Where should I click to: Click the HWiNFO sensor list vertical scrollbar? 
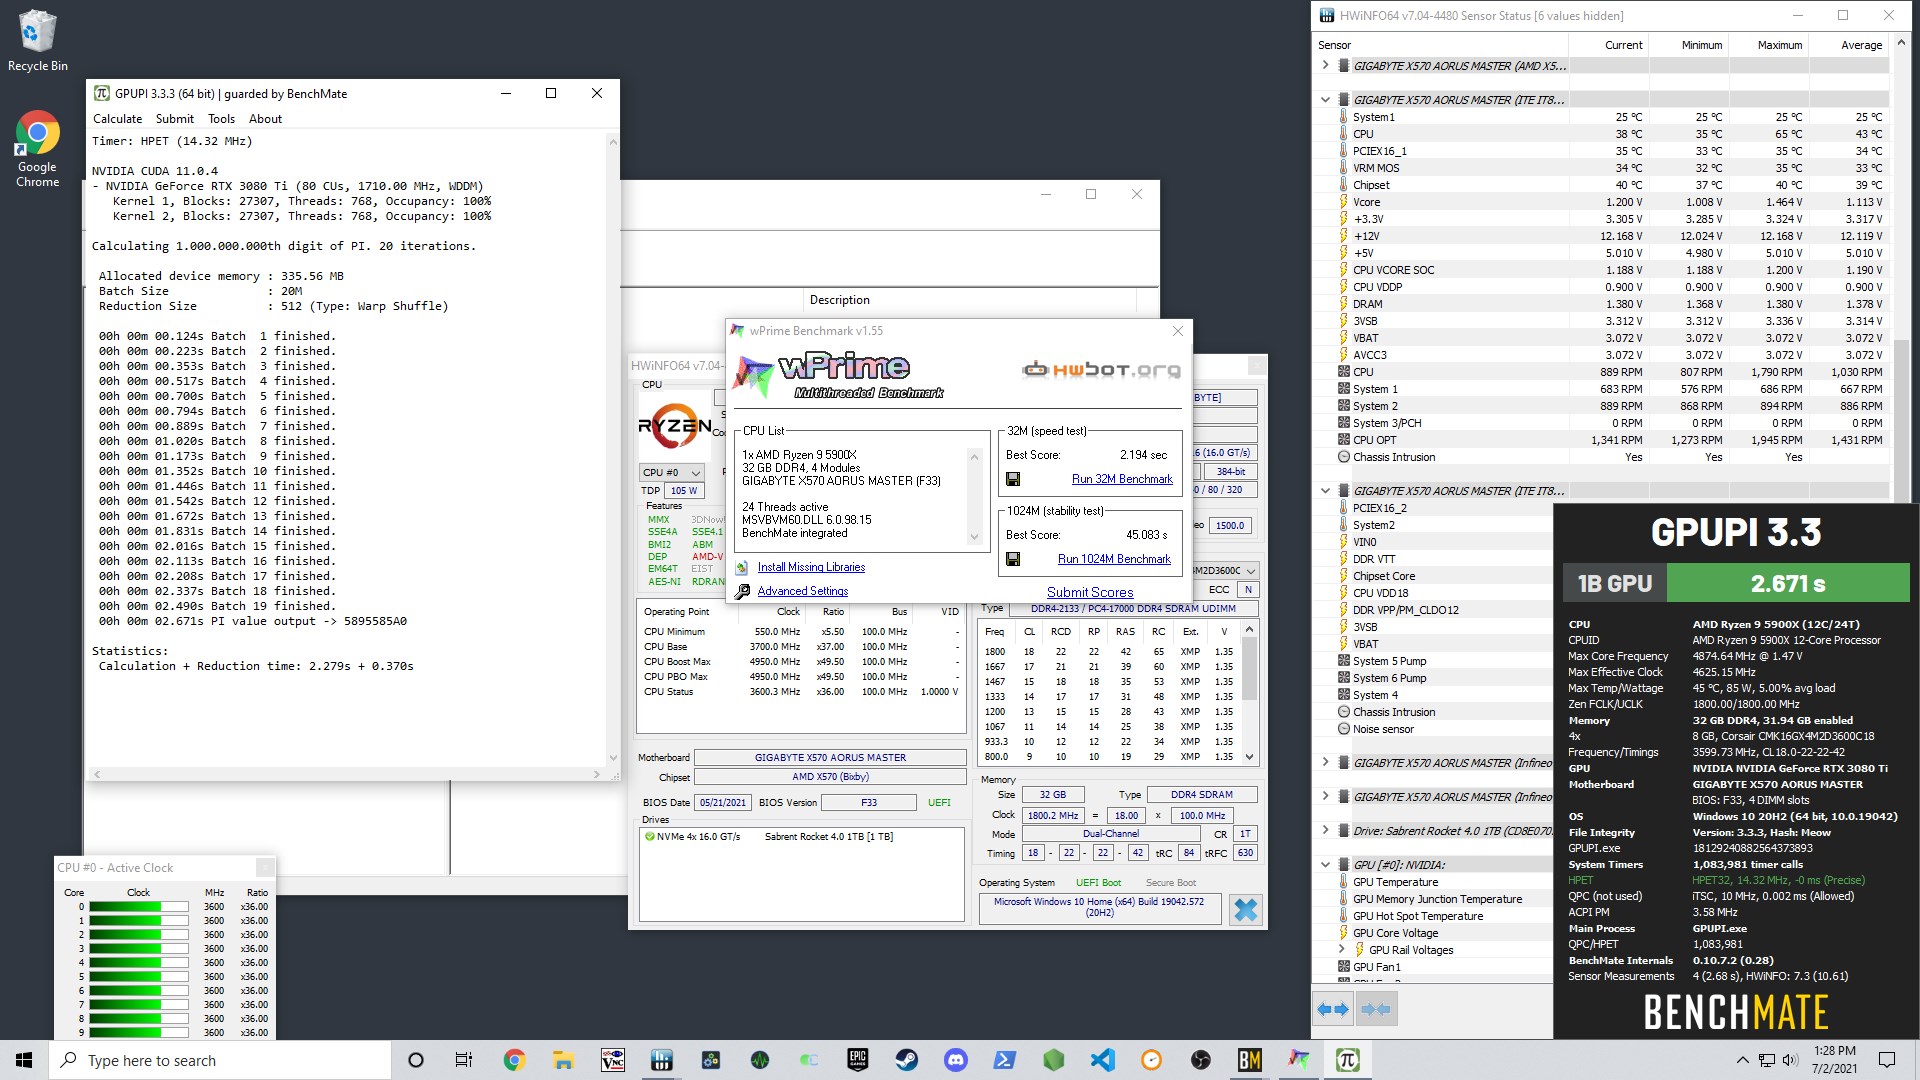1902,420
